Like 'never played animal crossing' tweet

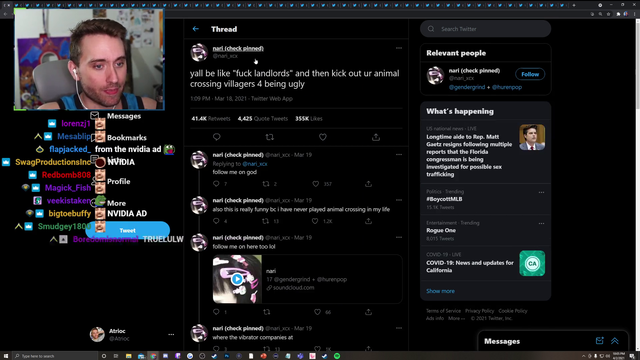click(x=315, y=221)
